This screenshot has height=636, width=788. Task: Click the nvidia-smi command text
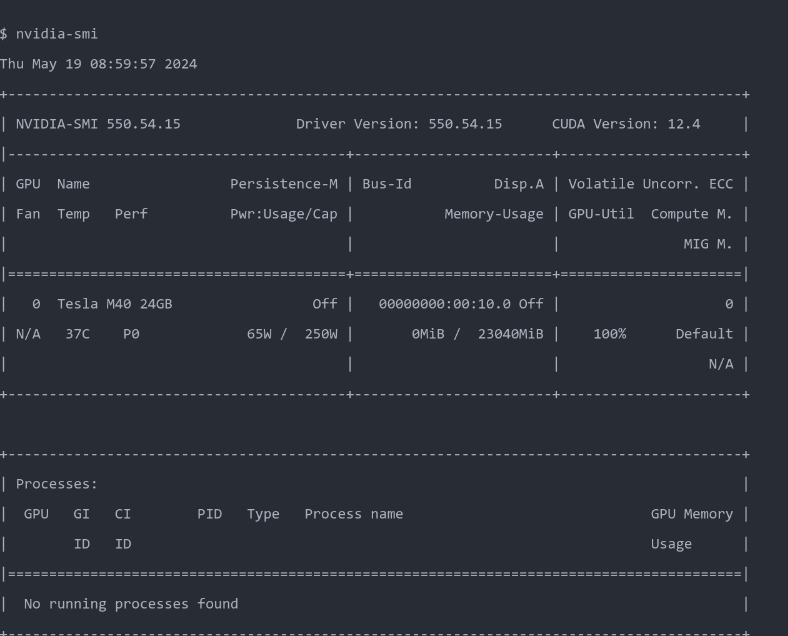(57, 34)
